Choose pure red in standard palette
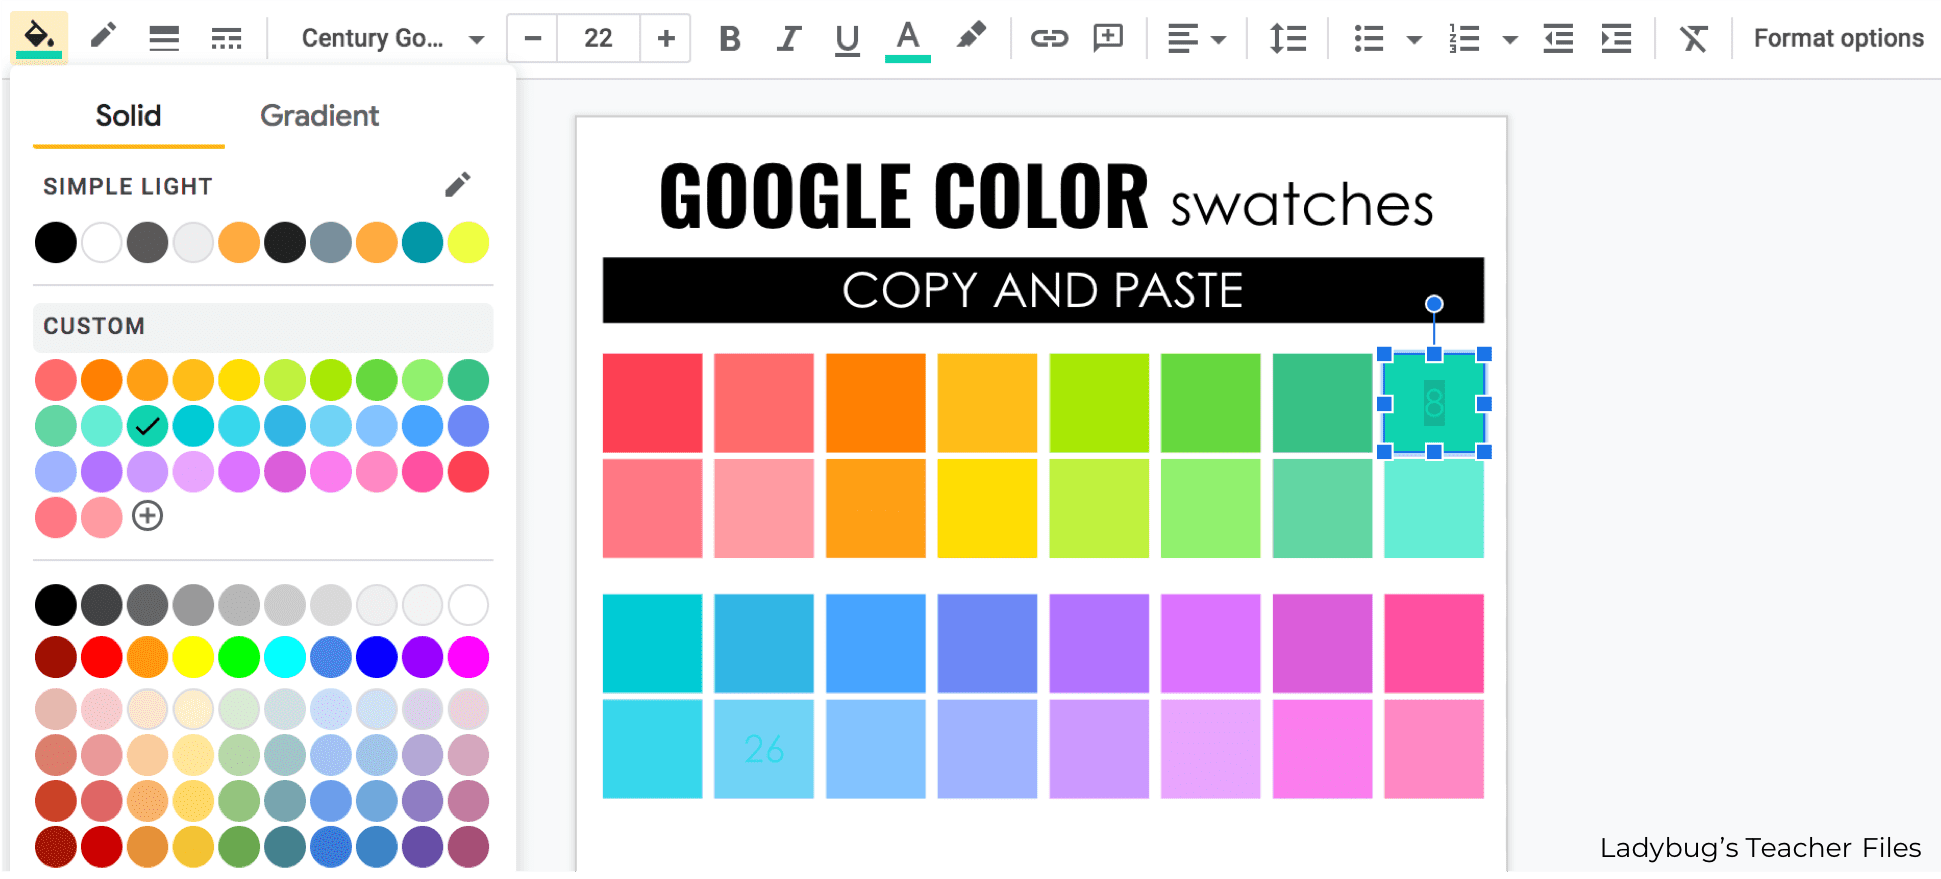1941x879 pixels. (x=102, y=657)
